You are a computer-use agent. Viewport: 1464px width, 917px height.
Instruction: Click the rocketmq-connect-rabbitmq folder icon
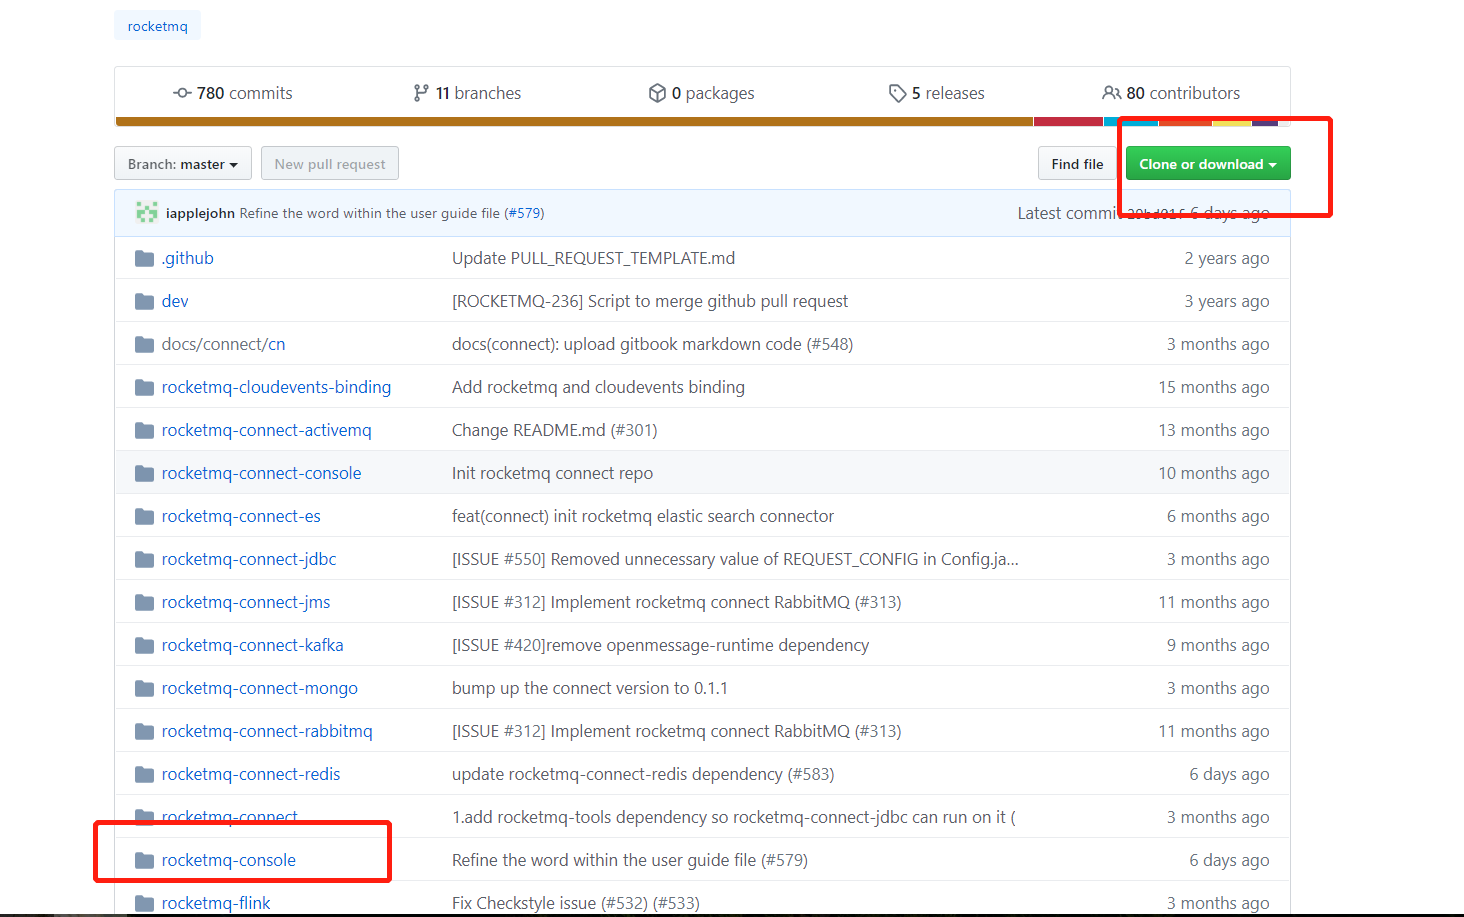click(x=145, y=732)
